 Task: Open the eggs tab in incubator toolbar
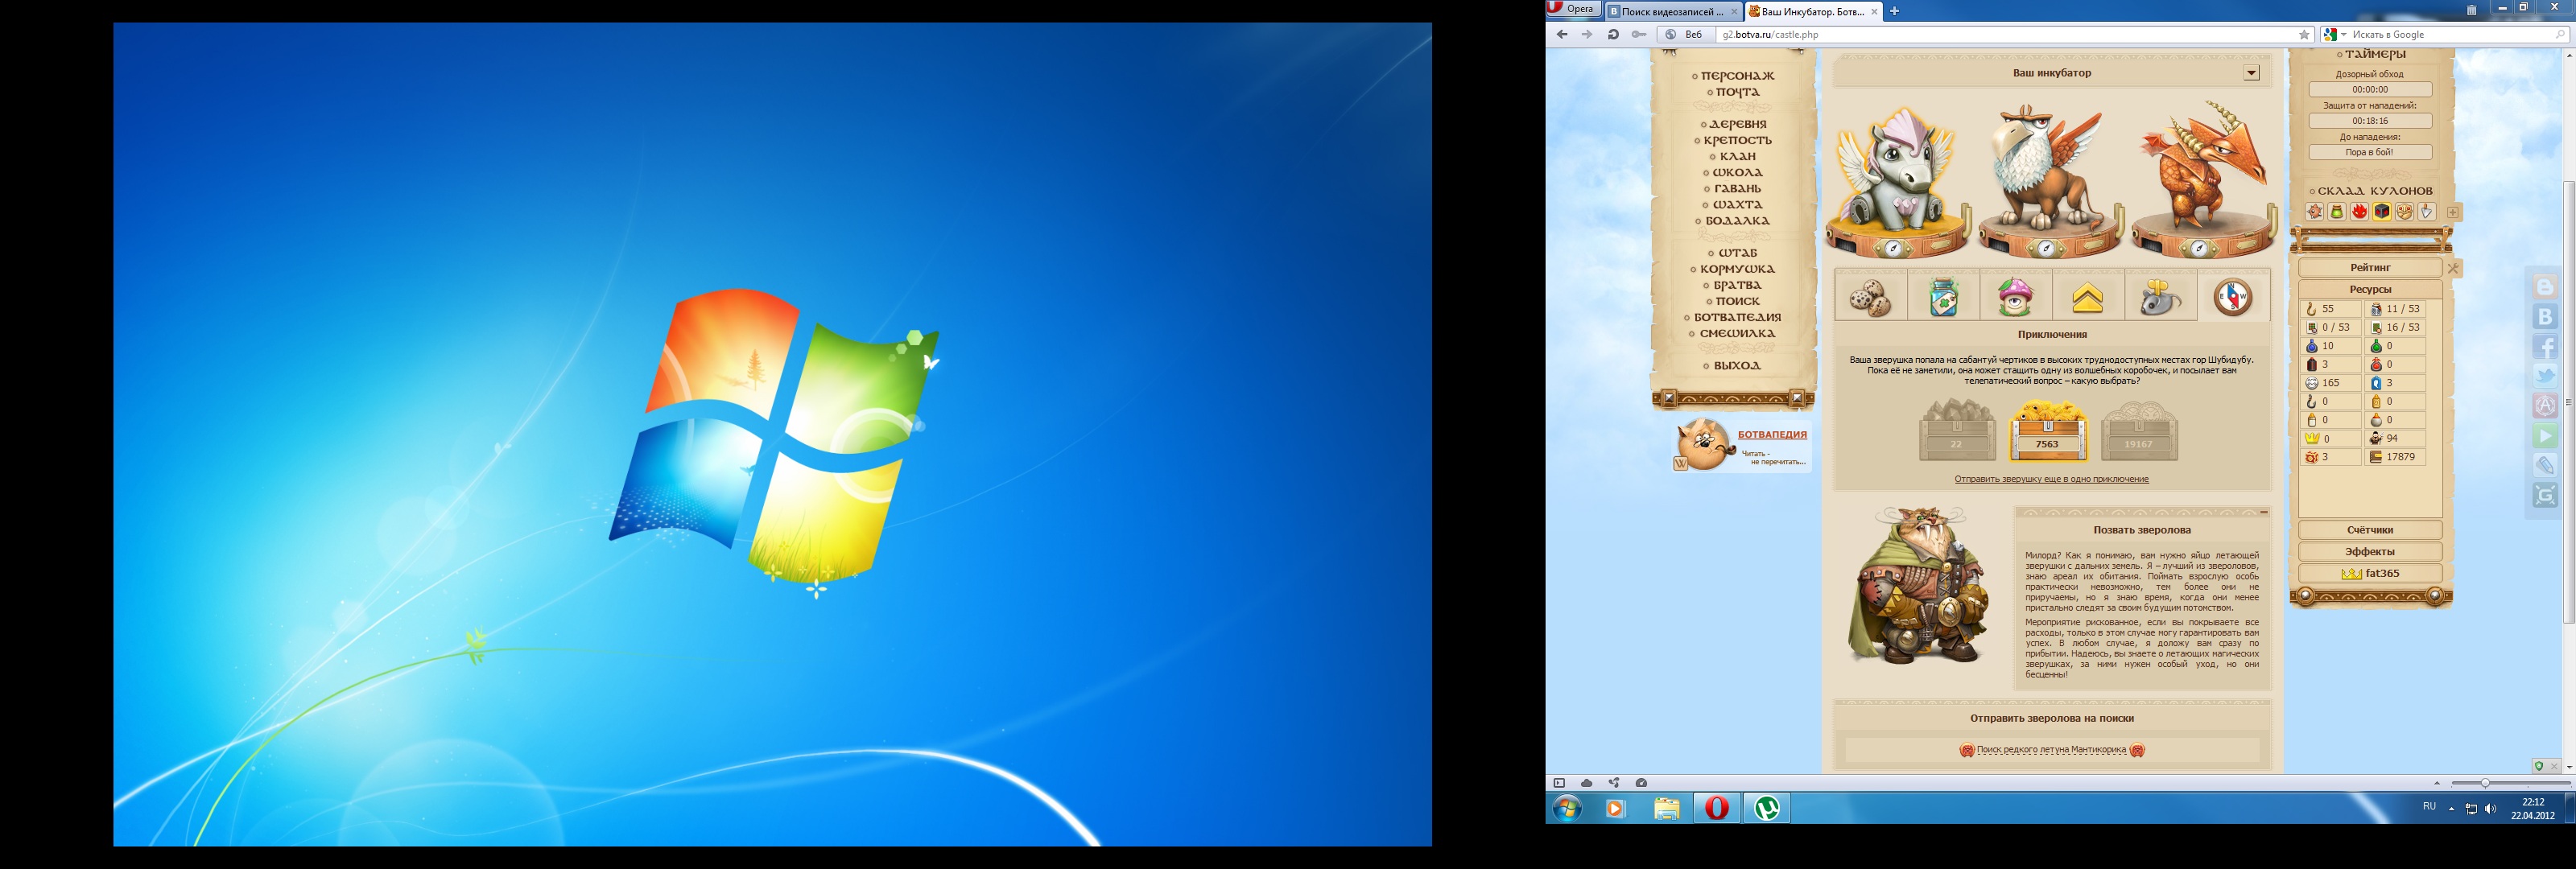point(1870,297)
